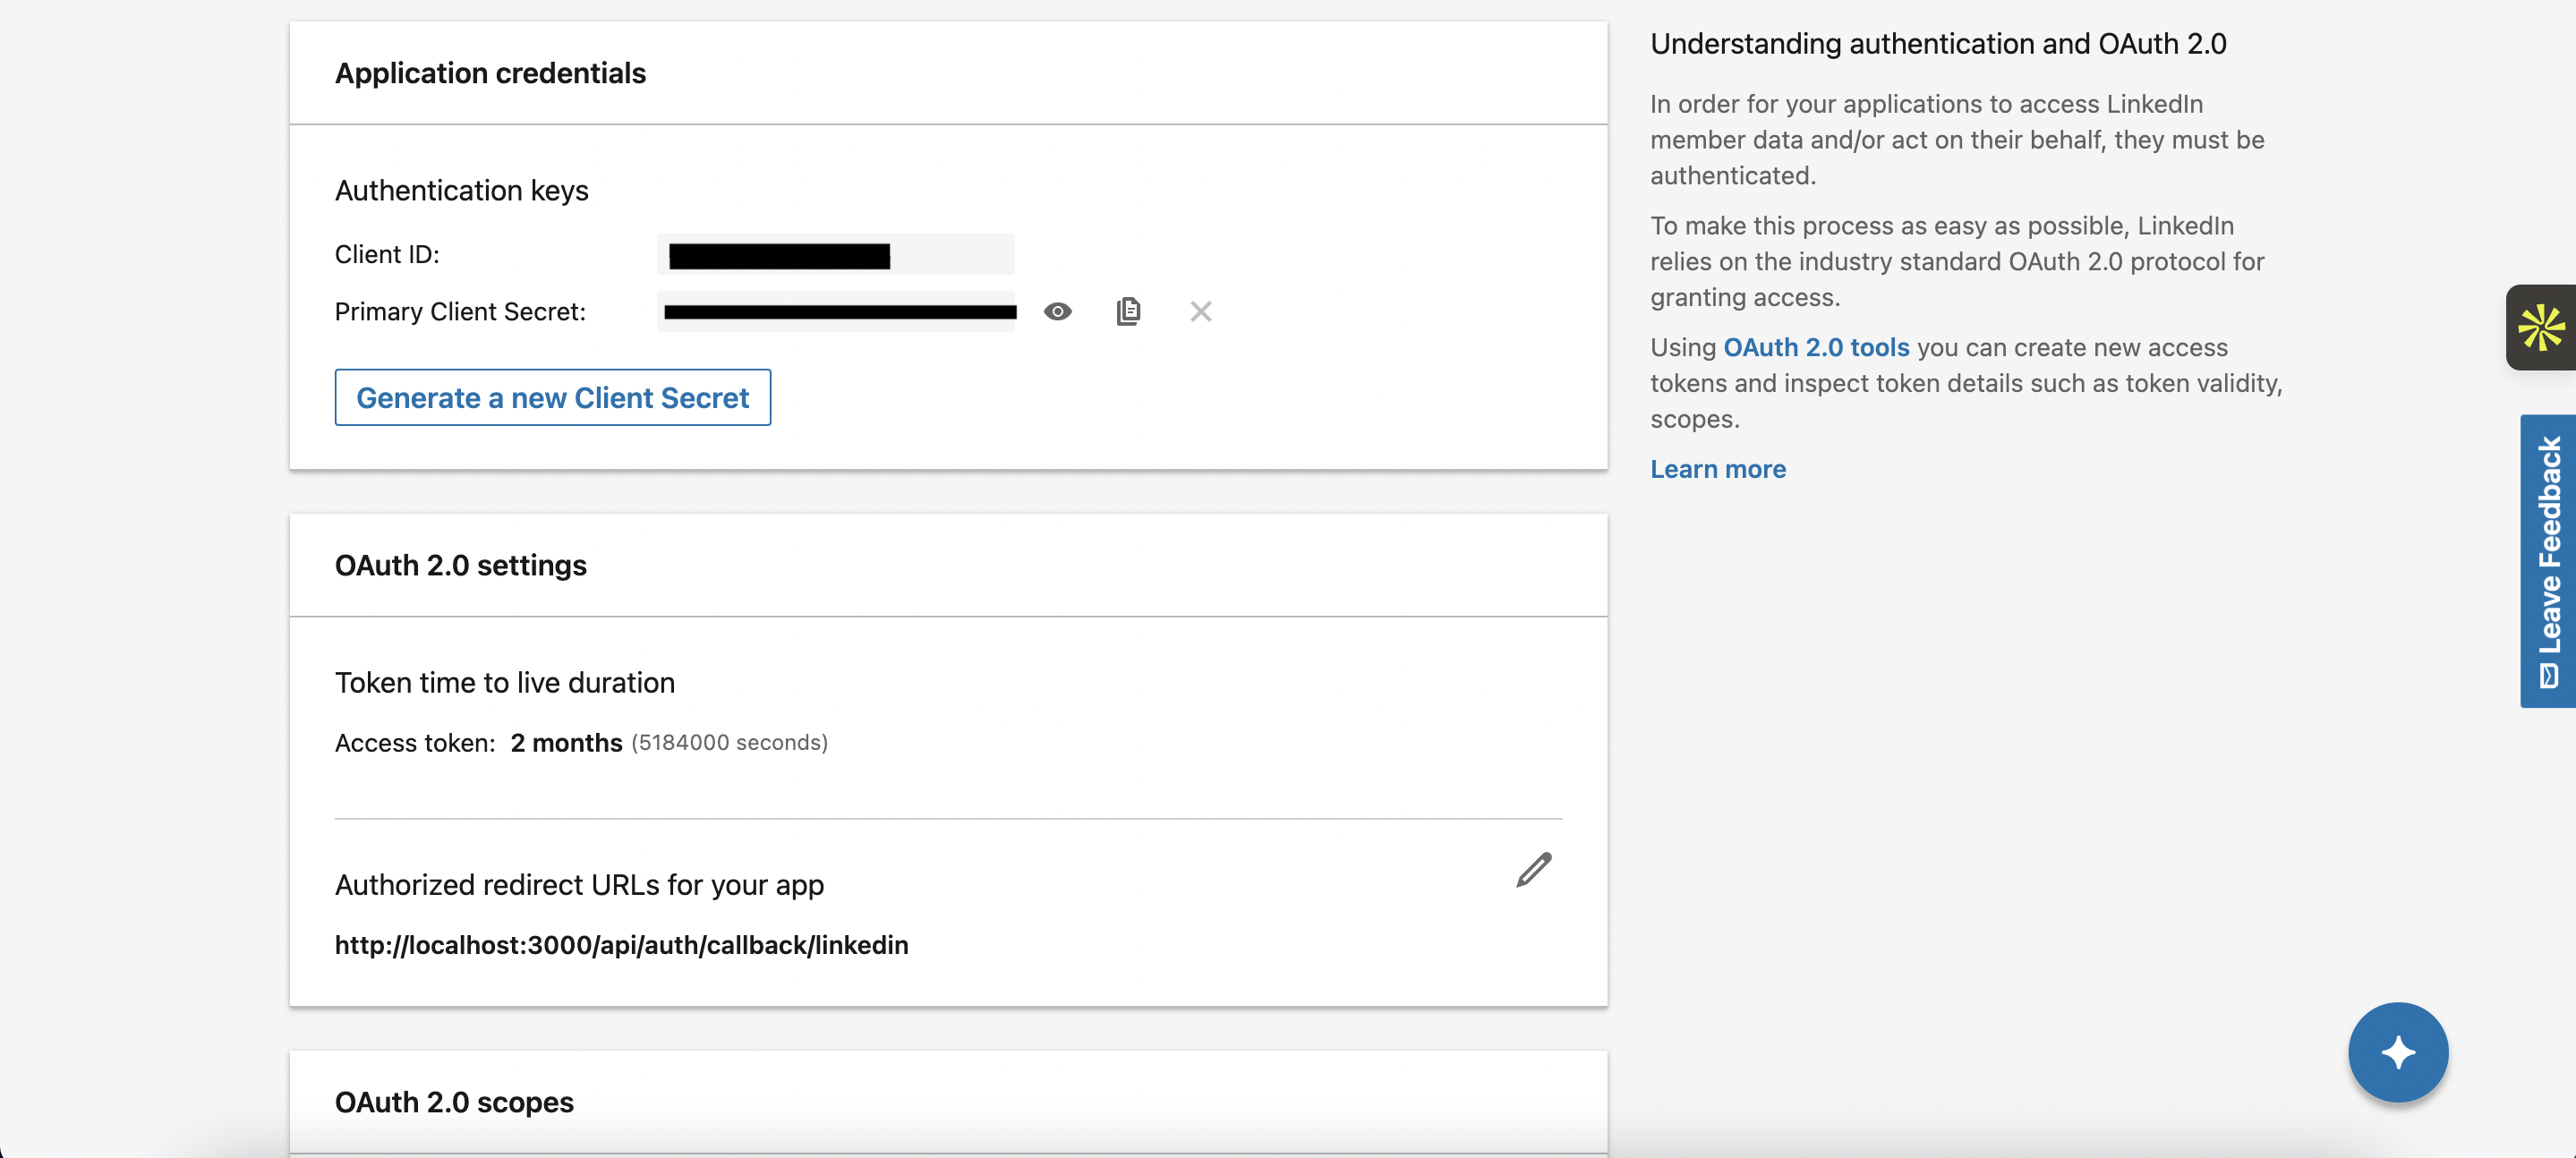Click Generate a new Client Secret
The width and height of the screenshot is (2576, 1158).
(552, 398)
